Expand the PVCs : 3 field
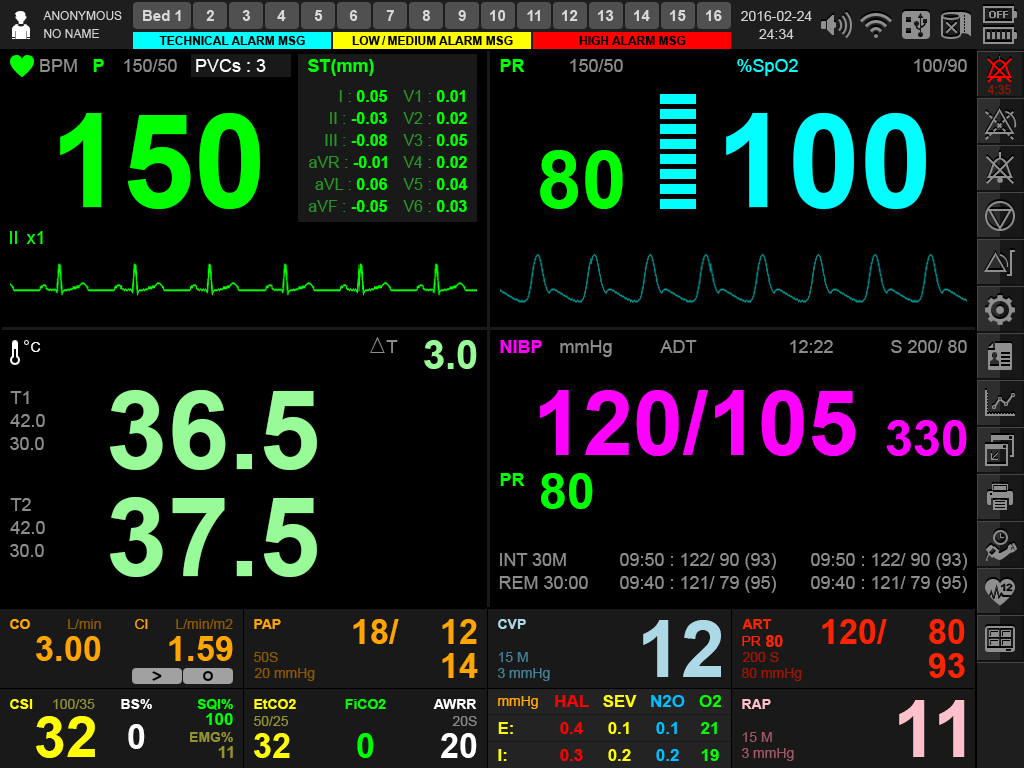1024x768 pixels. click(240, 65)
